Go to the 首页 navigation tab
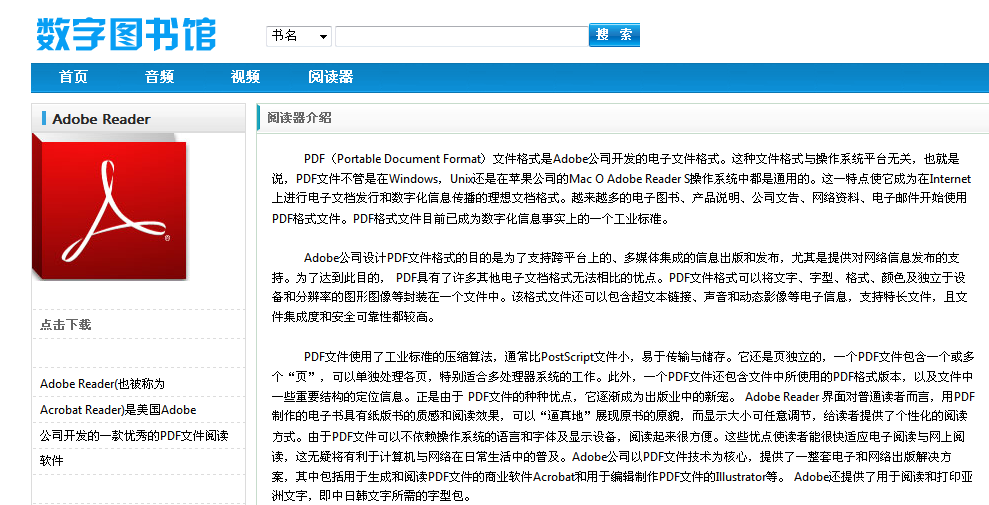Image resolution: width=989 pixels, height=505 pixels. click(73, 77)
